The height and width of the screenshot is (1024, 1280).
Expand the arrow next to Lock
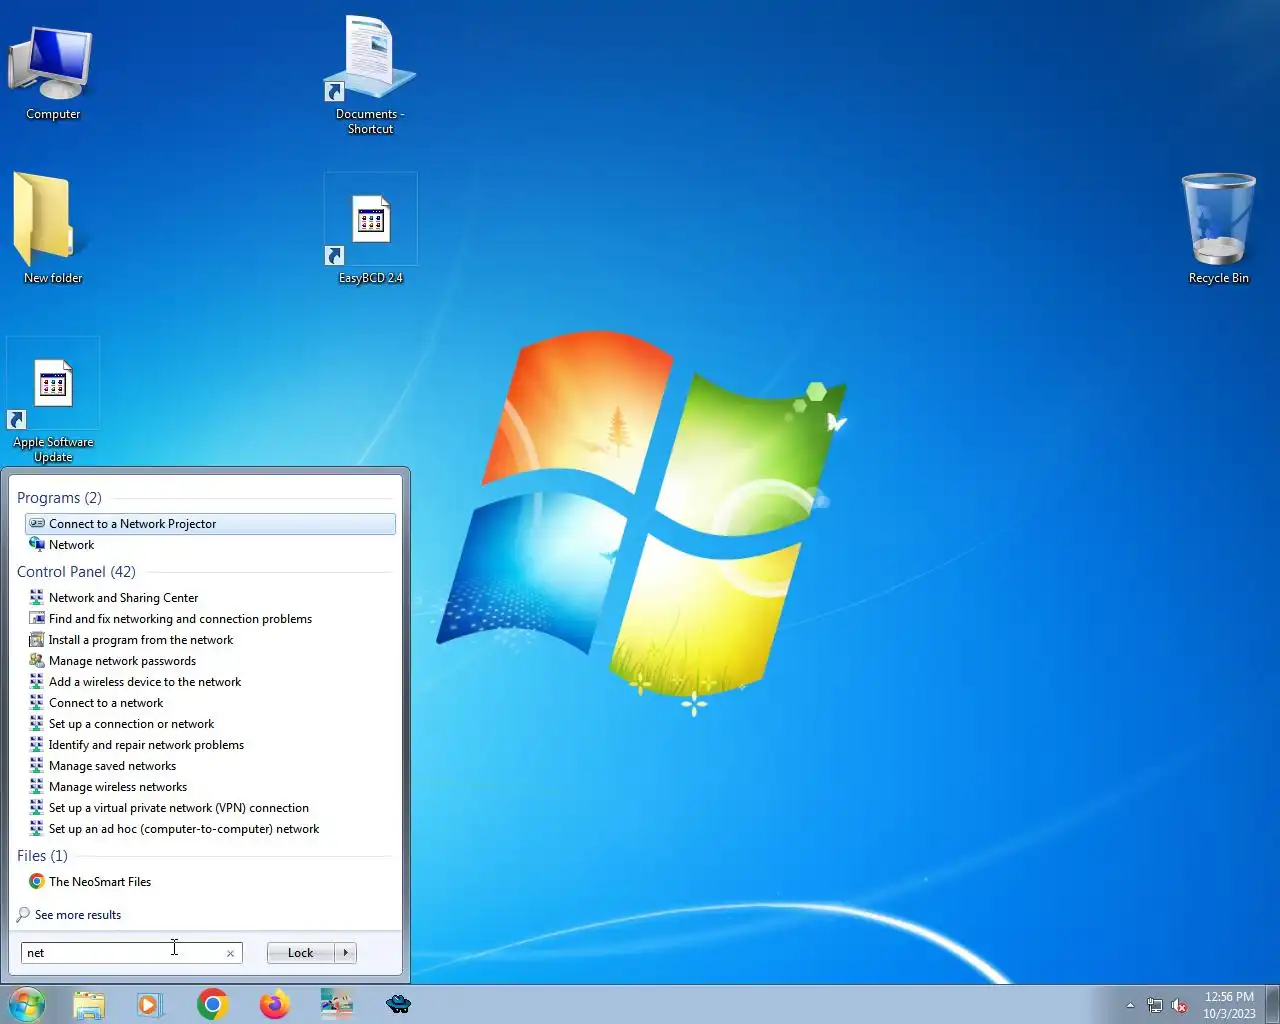tap(346, 953)
